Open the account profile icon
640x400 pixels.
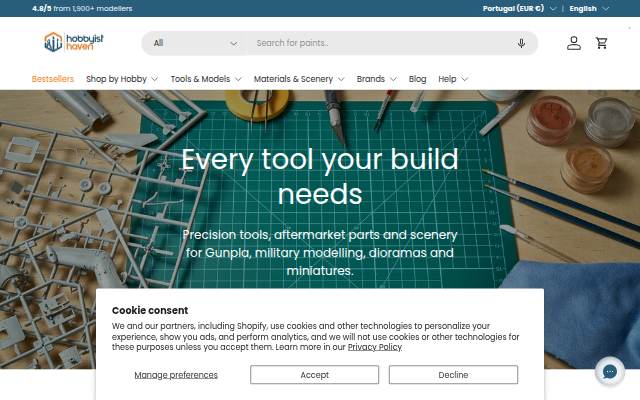573,43
